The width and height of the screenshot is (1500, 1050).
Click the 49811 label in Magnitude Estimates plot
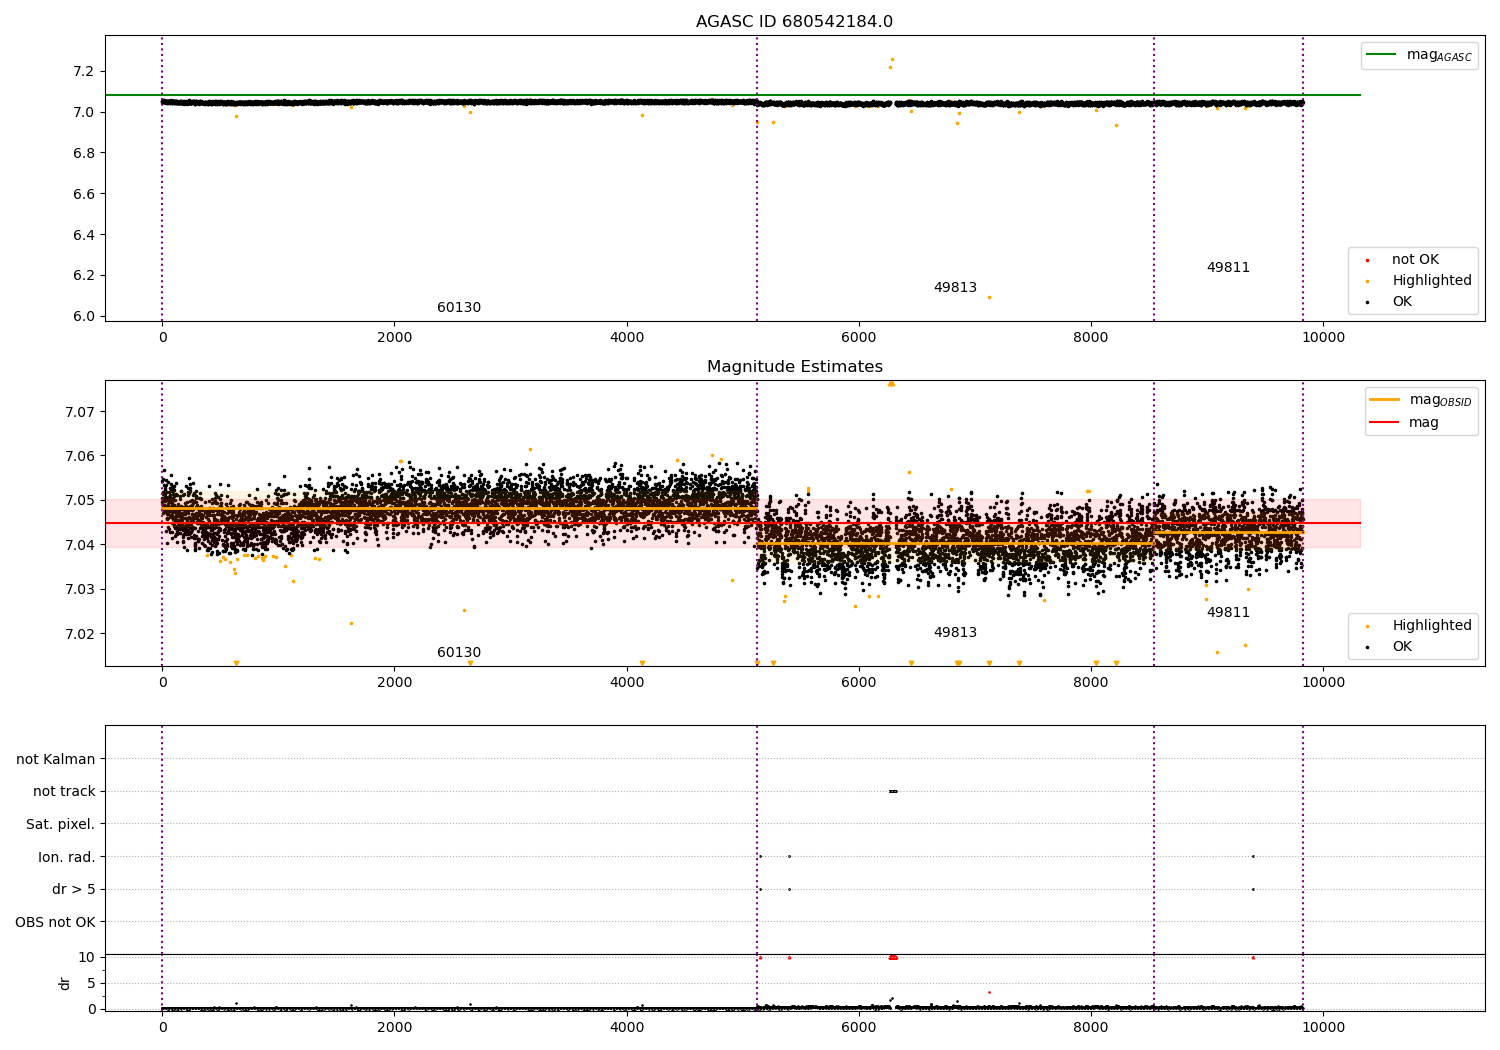tap(1228, 613)
